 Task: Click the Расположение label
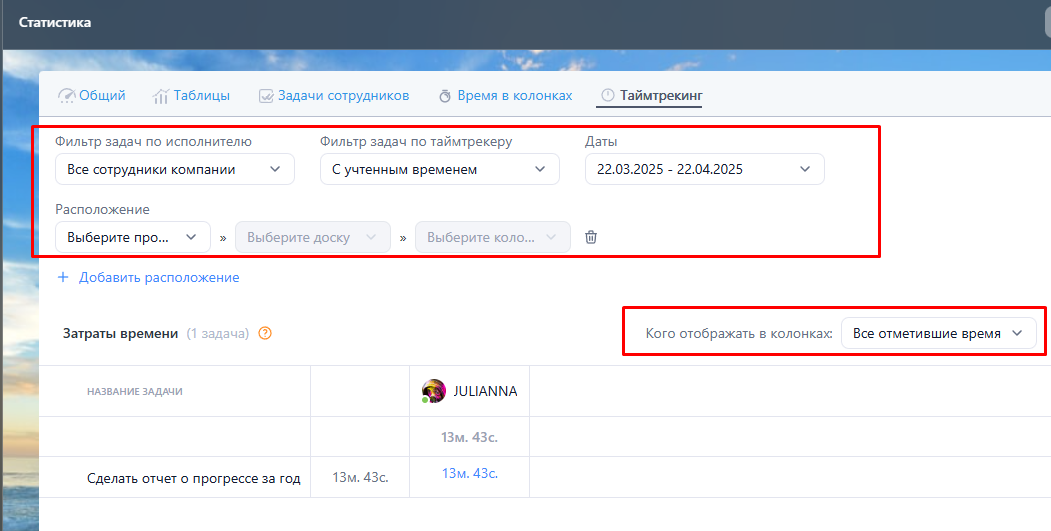(103, 209)
